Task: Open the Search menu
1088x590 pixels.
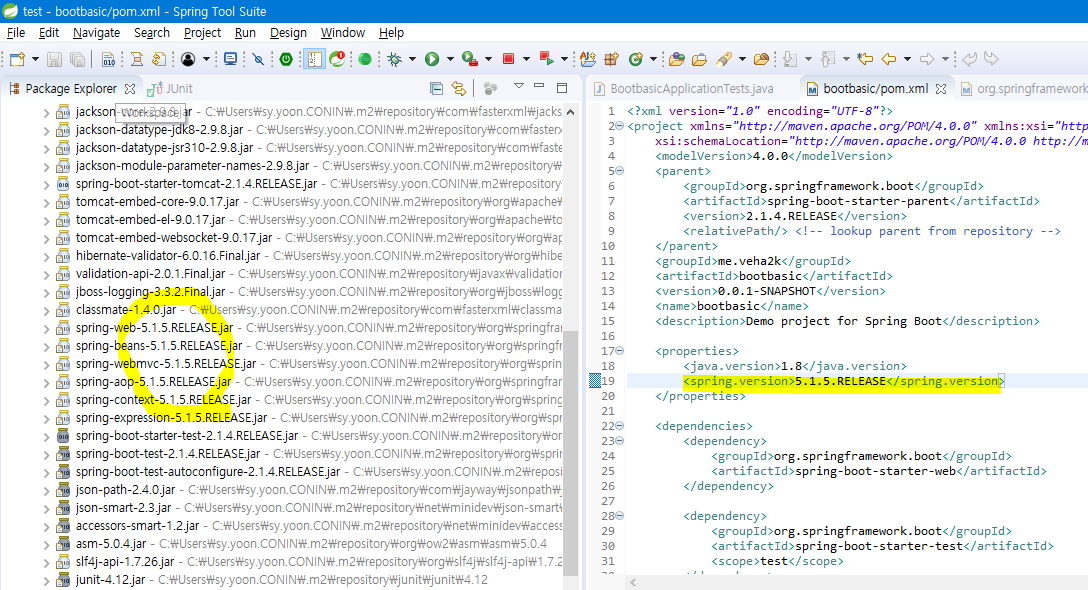Action: (152, 33)
